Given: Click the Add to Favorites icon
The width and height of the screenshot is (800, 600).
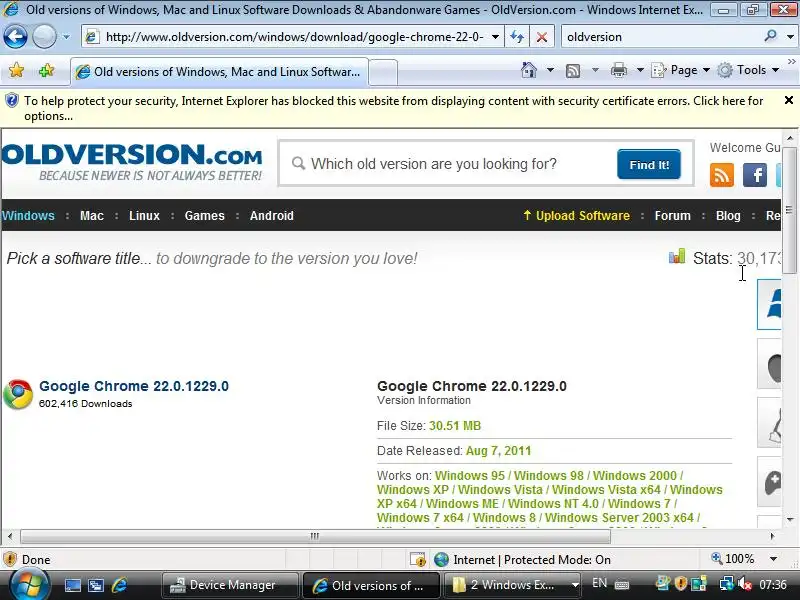Looking at the screenshot, I should tap(46, 70).
